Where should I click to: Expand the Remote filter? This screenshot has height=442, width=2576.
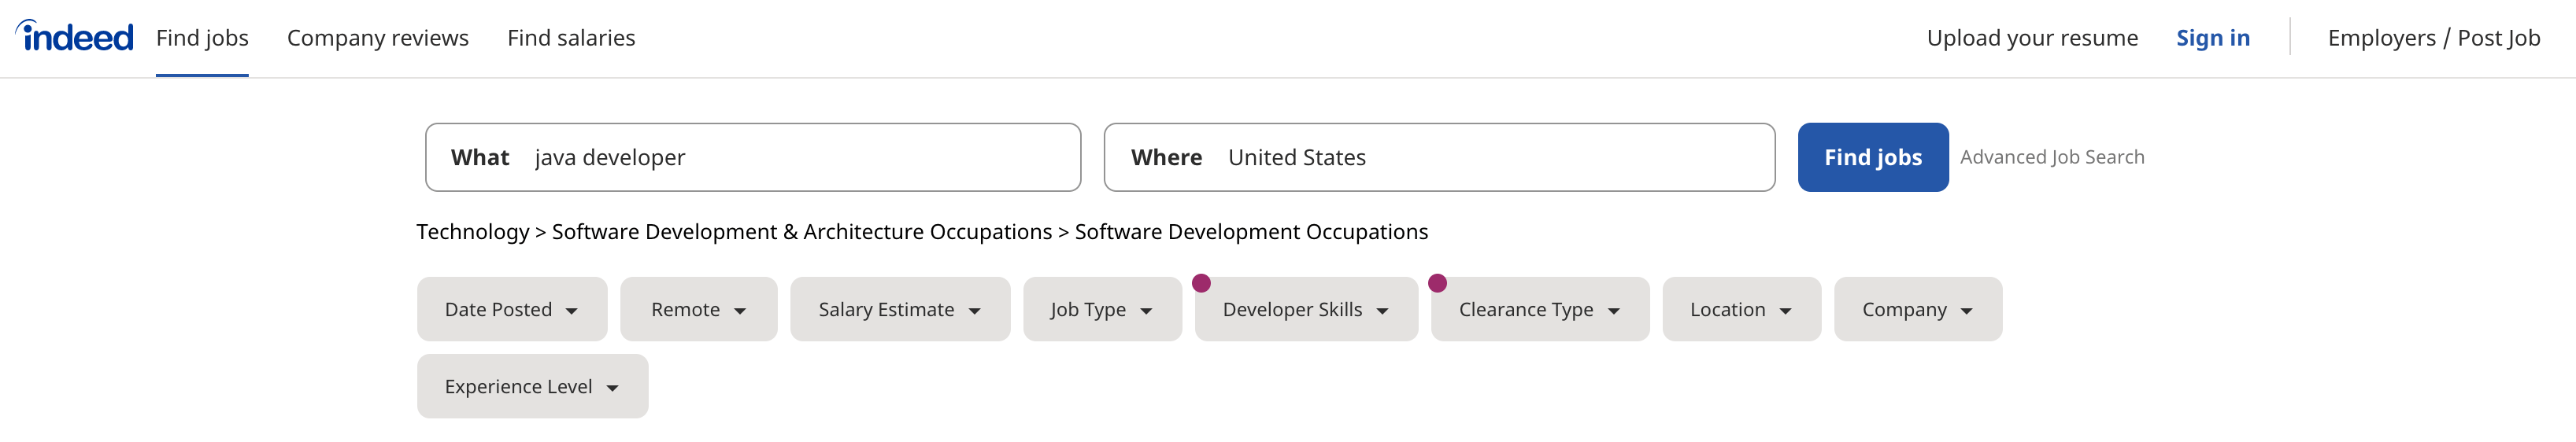click(698, 310)
